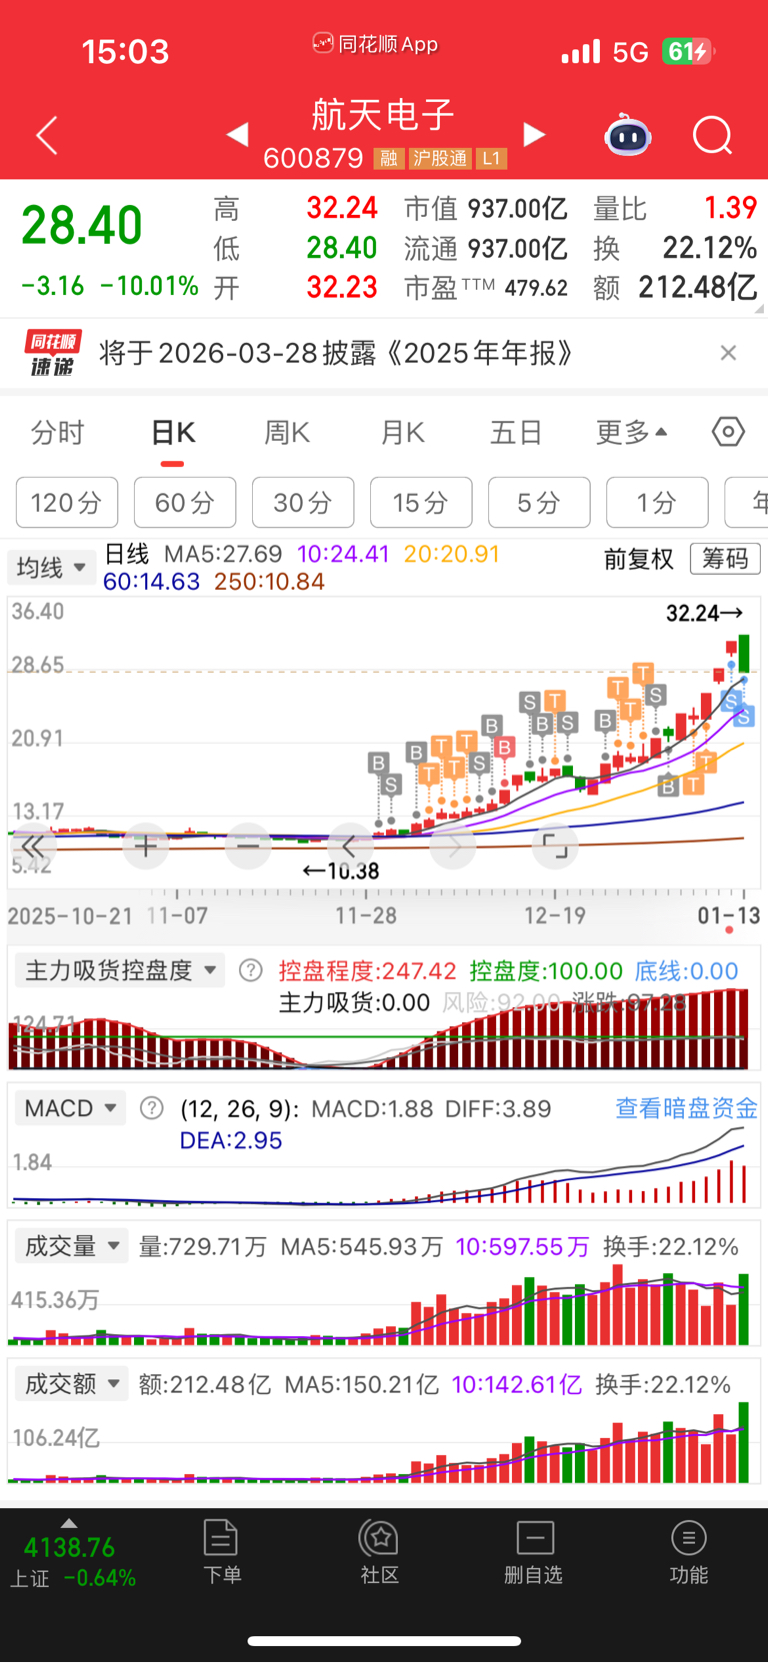Tap the 32.24 high price label on chart

(x=704, y=613)
